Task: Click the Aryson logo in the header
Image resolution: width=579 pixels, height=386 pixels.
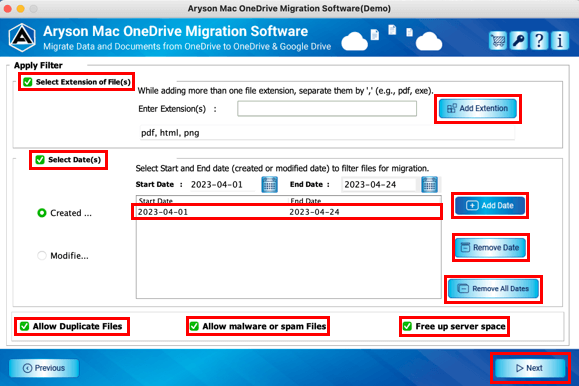Action: pyautogui.click(x=22, y=38)
